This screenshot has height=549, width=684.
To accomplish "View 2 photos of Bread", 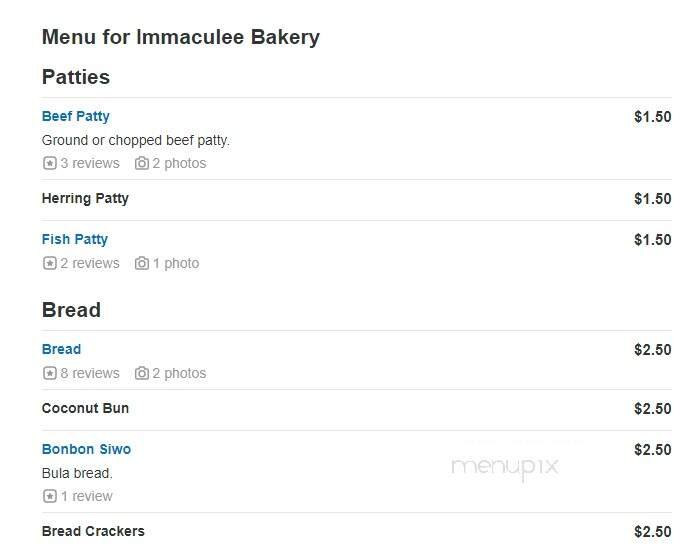I will (x=179, y=373).
